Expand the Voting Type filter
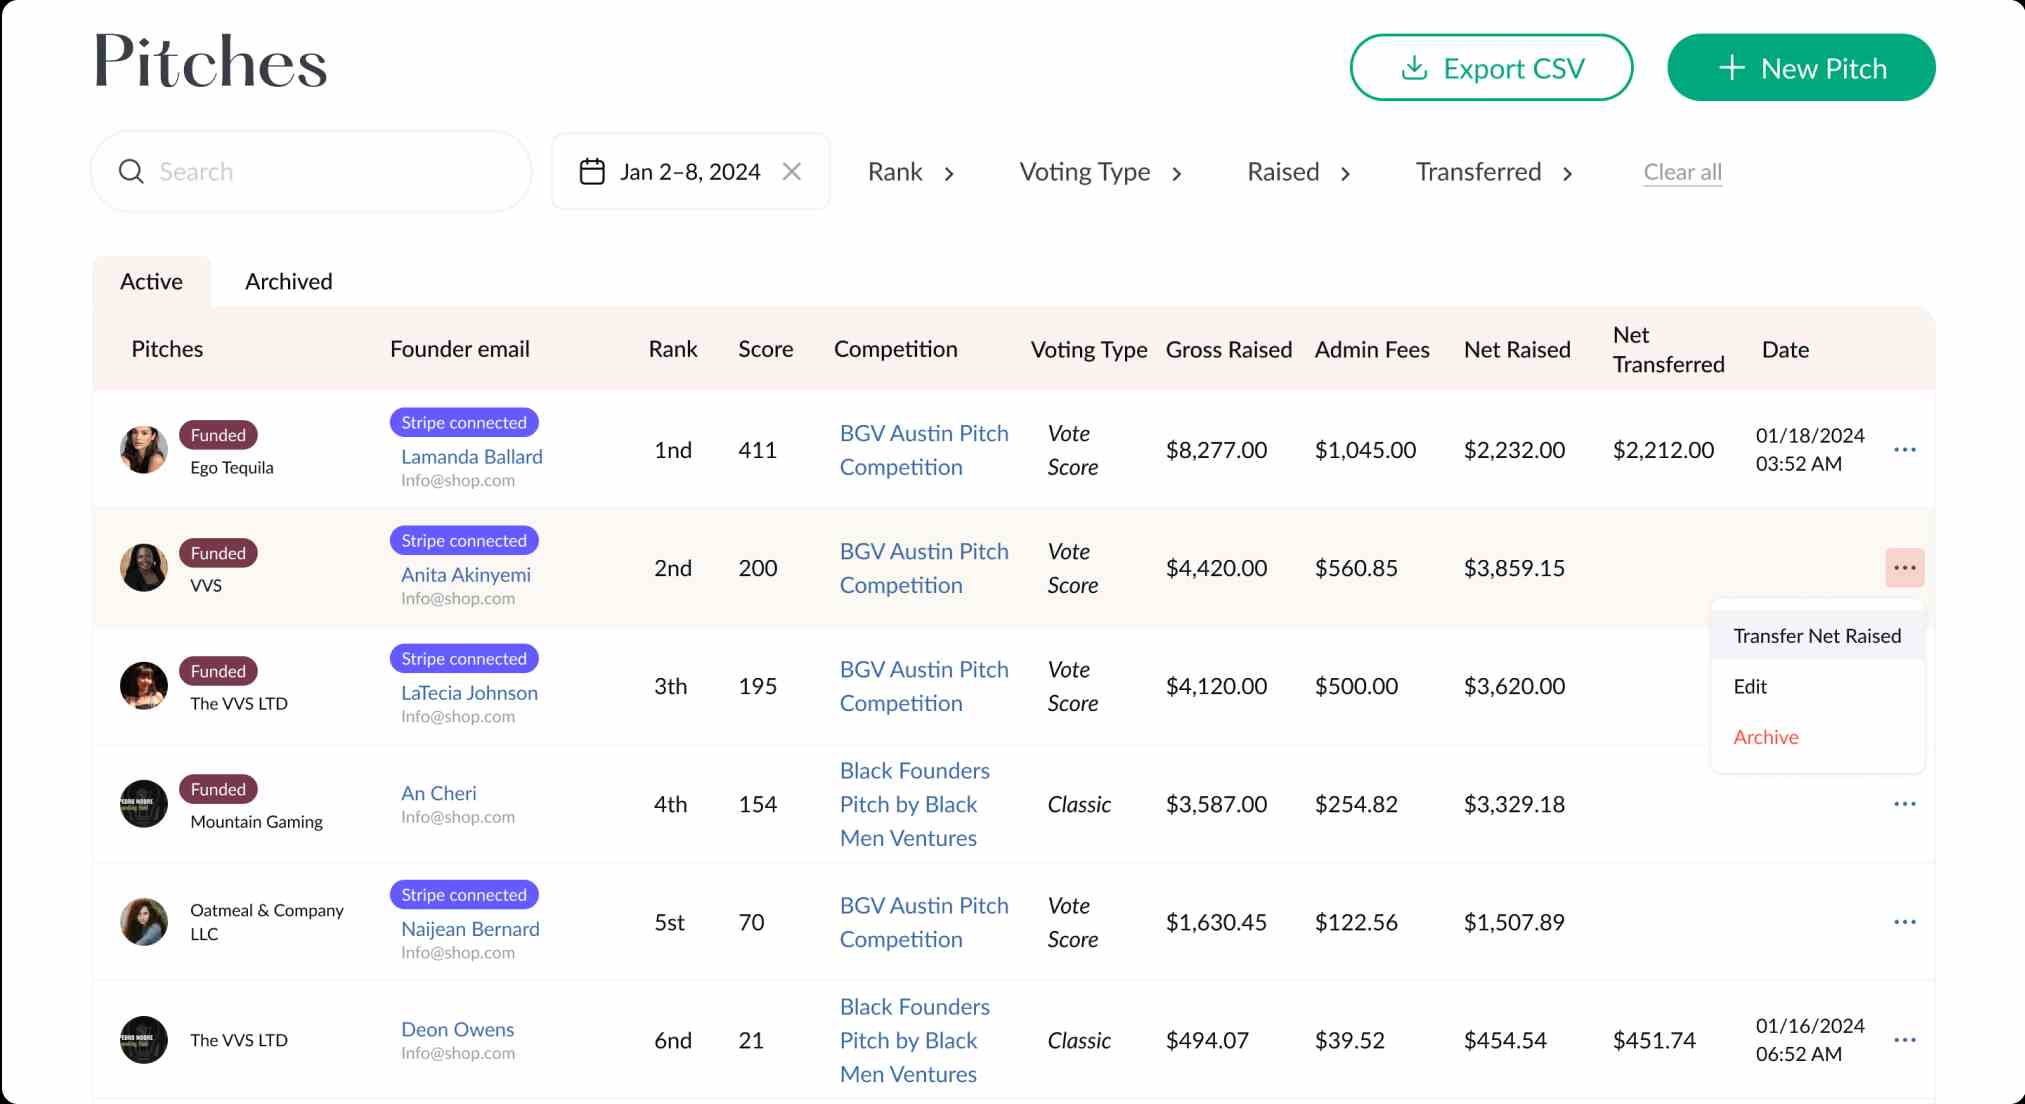 click(x=1101, y=172)
